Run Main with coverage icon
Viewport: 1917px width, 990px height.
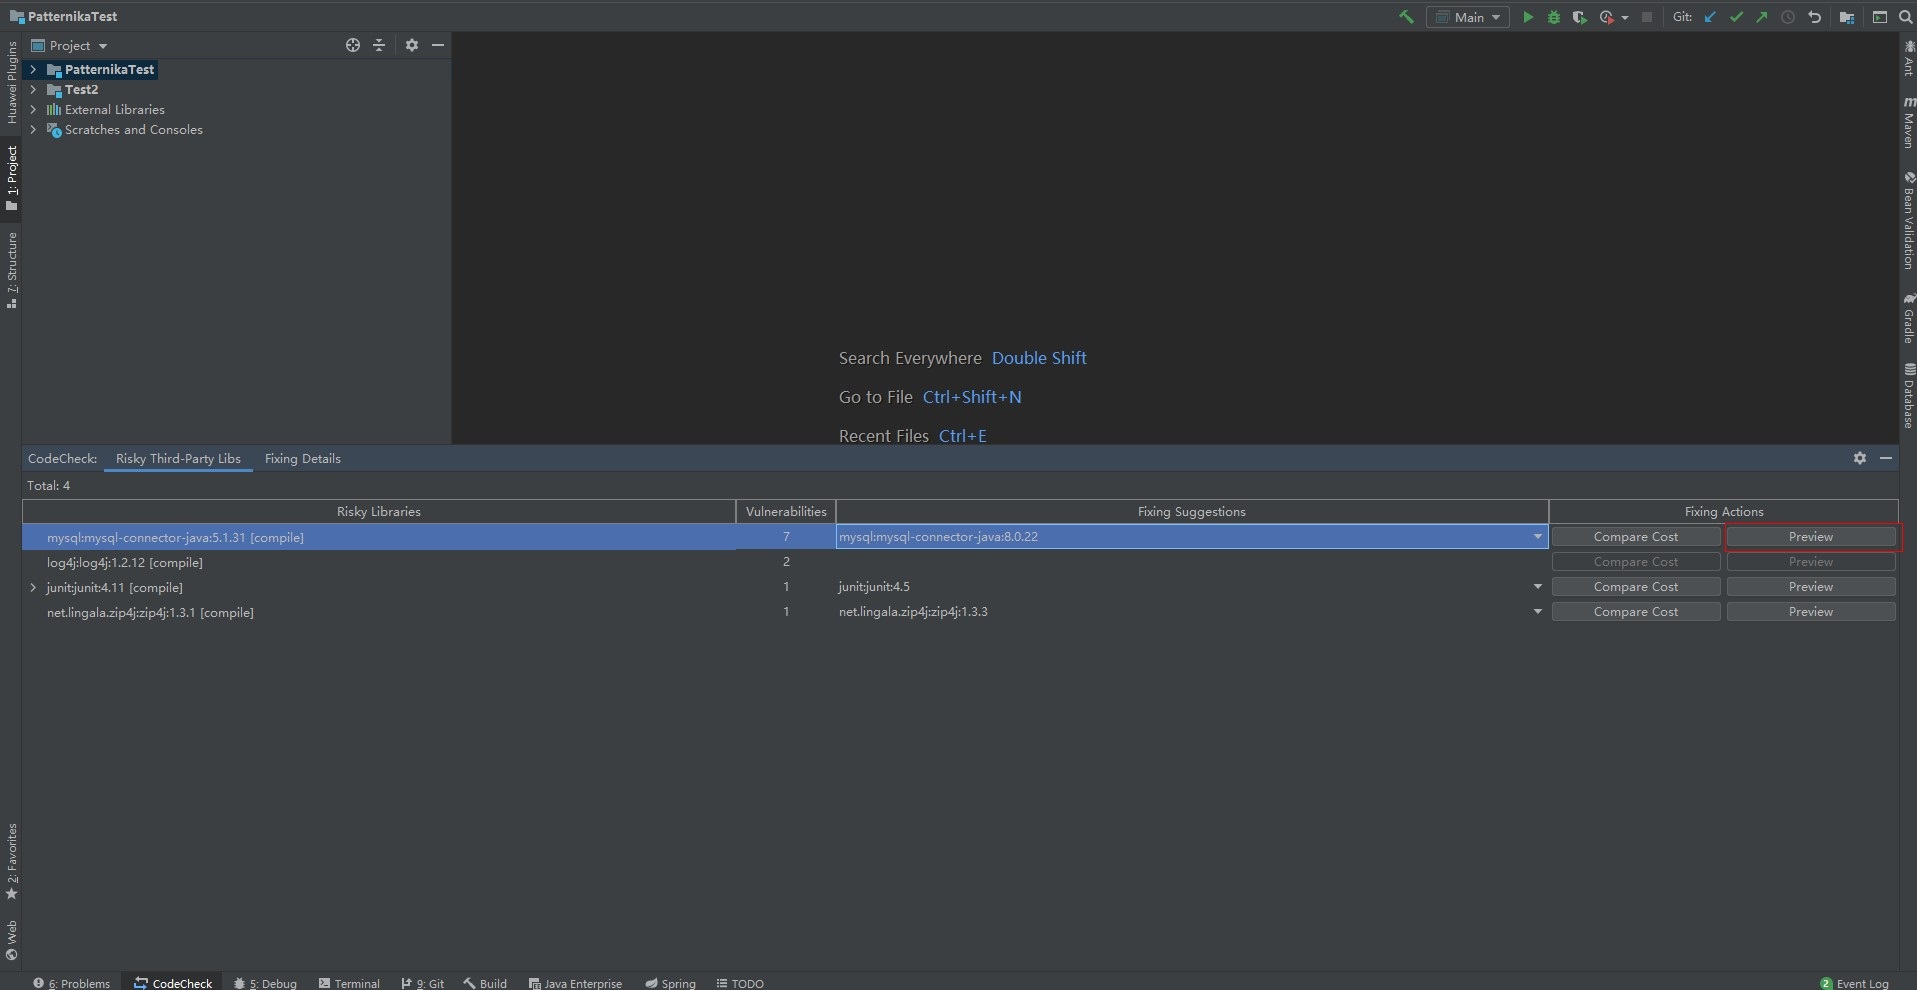1580,17
